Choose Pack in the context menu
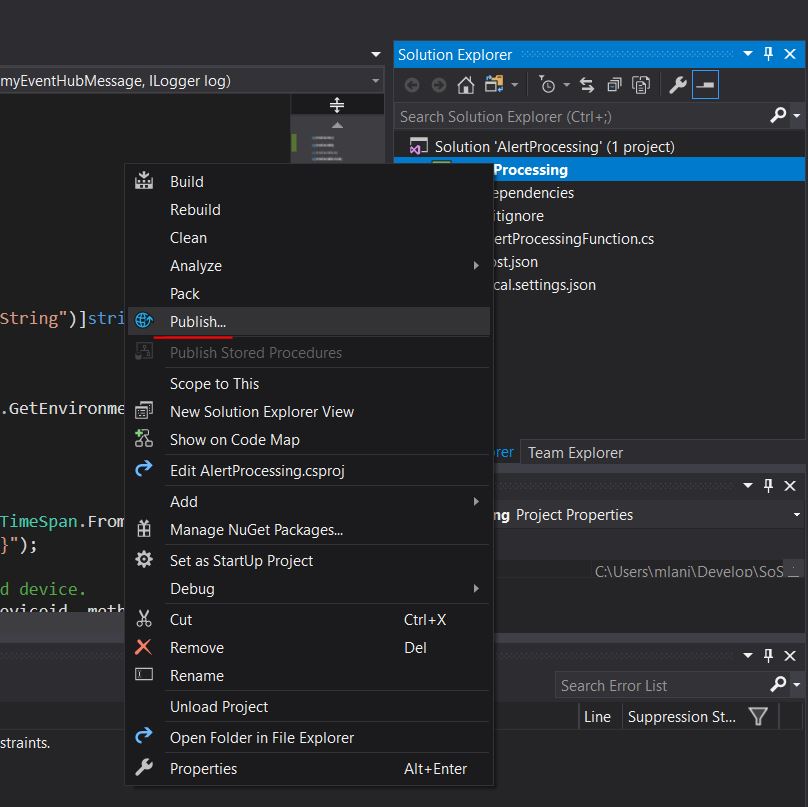Screen dimensions: 808x807 point(309,294)
